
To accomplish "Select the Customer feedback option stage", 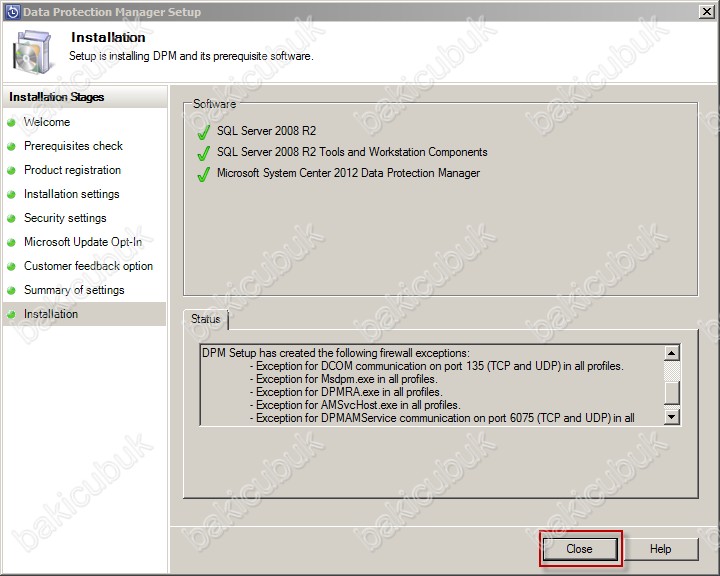I will pyautogui.click(x=88, y=266).
